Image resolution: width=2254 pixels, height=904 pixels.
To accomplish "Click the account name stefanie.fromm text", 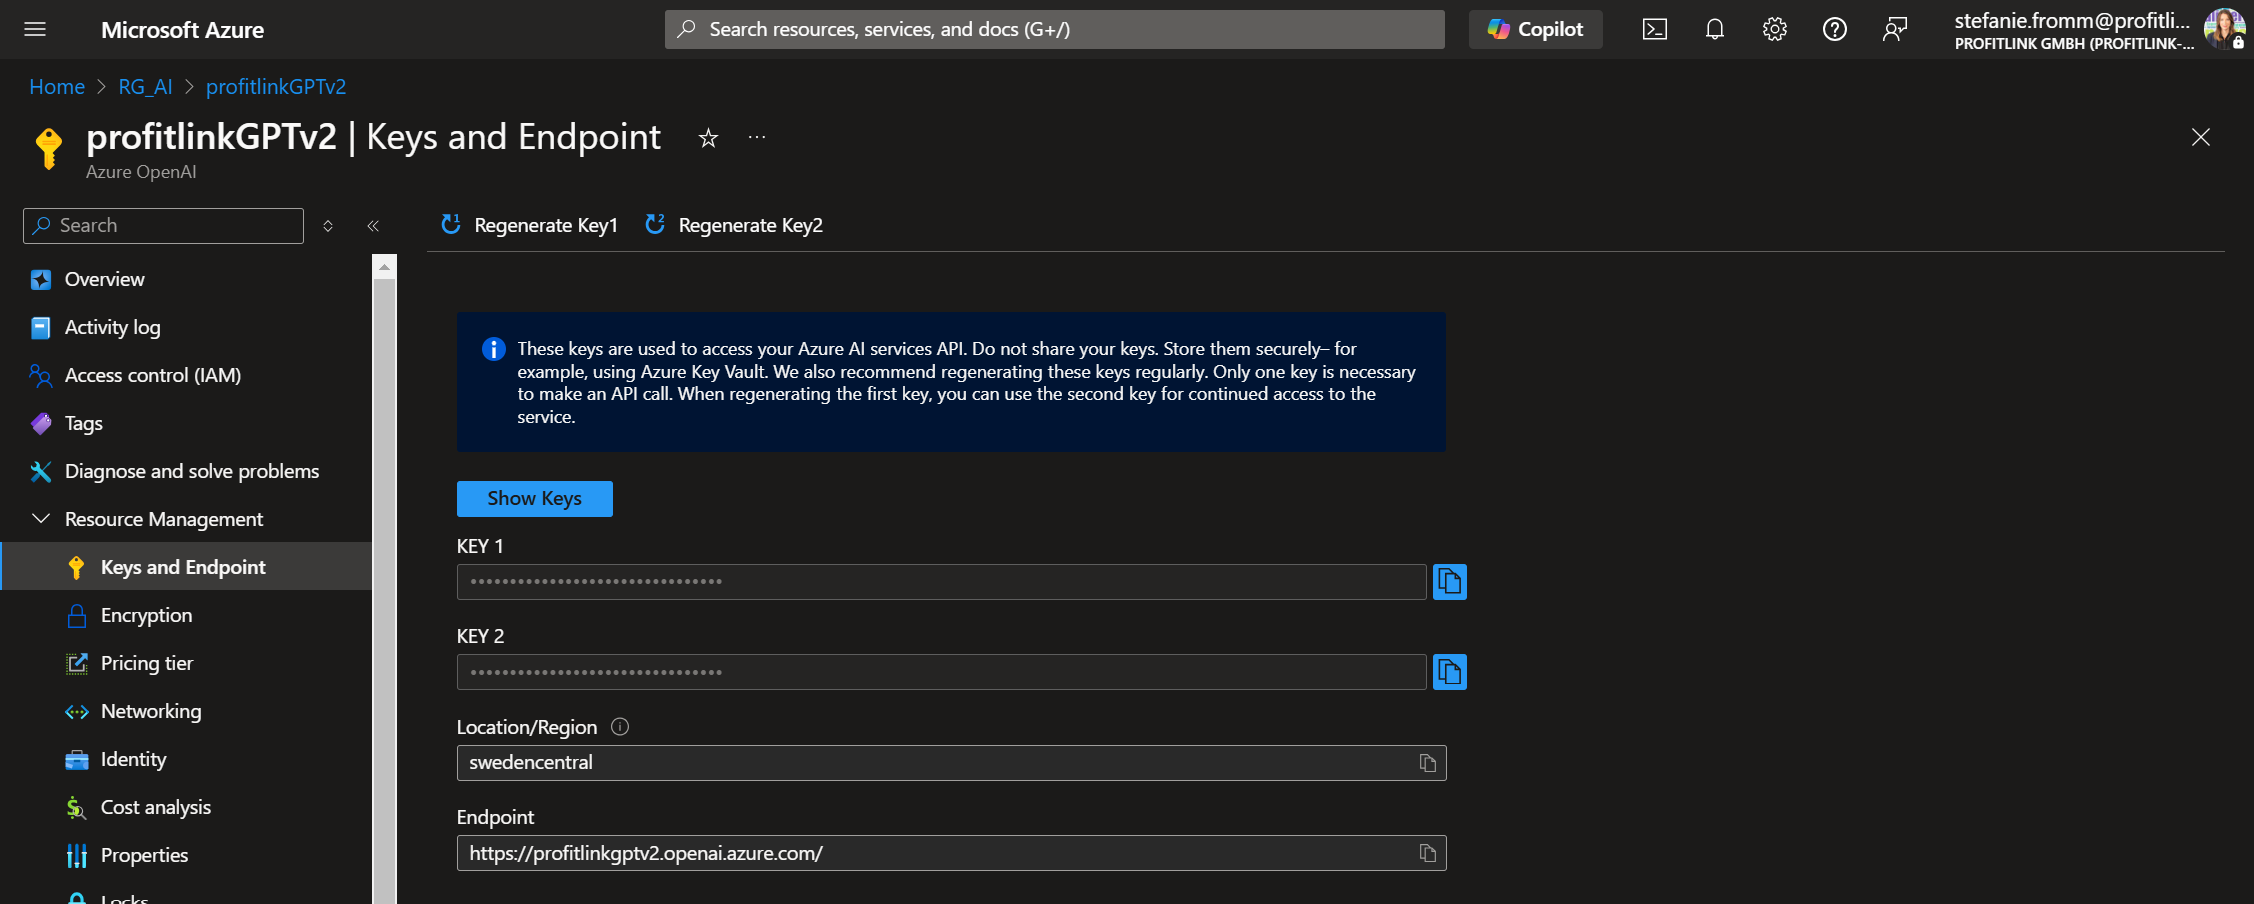I will click(x=2072, y=20).
